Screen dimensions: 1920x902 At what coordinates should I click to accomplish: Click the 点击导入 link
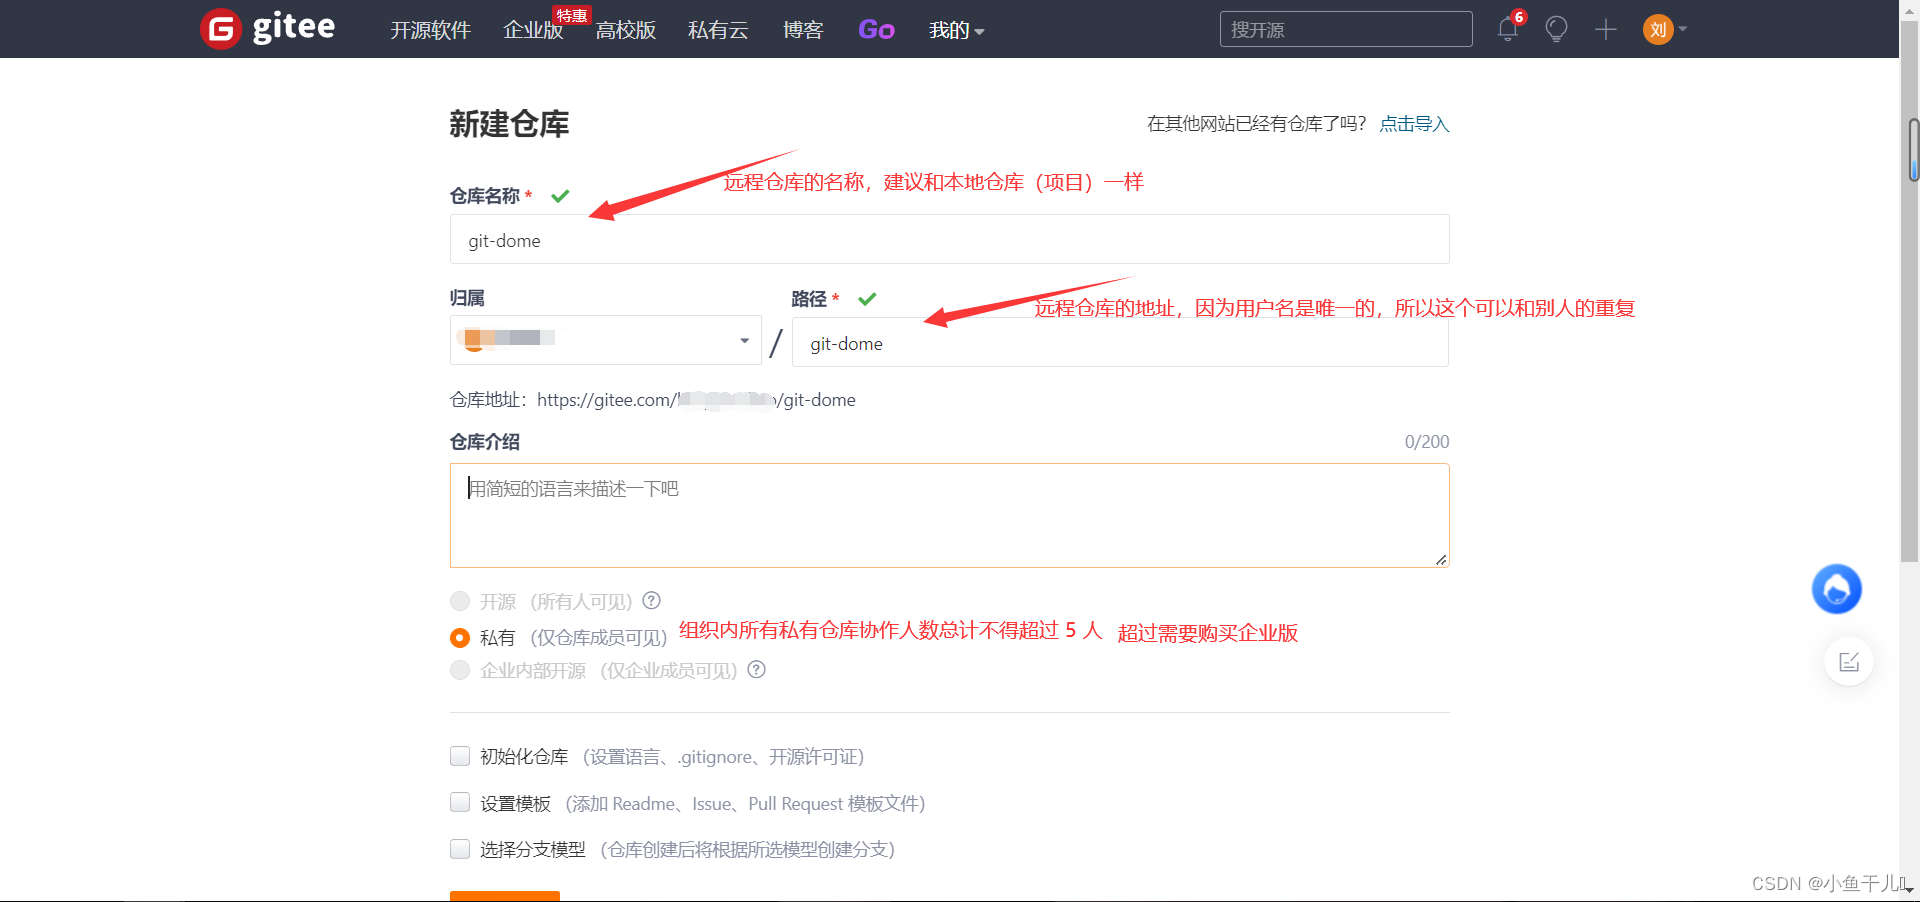(1414, 123)
